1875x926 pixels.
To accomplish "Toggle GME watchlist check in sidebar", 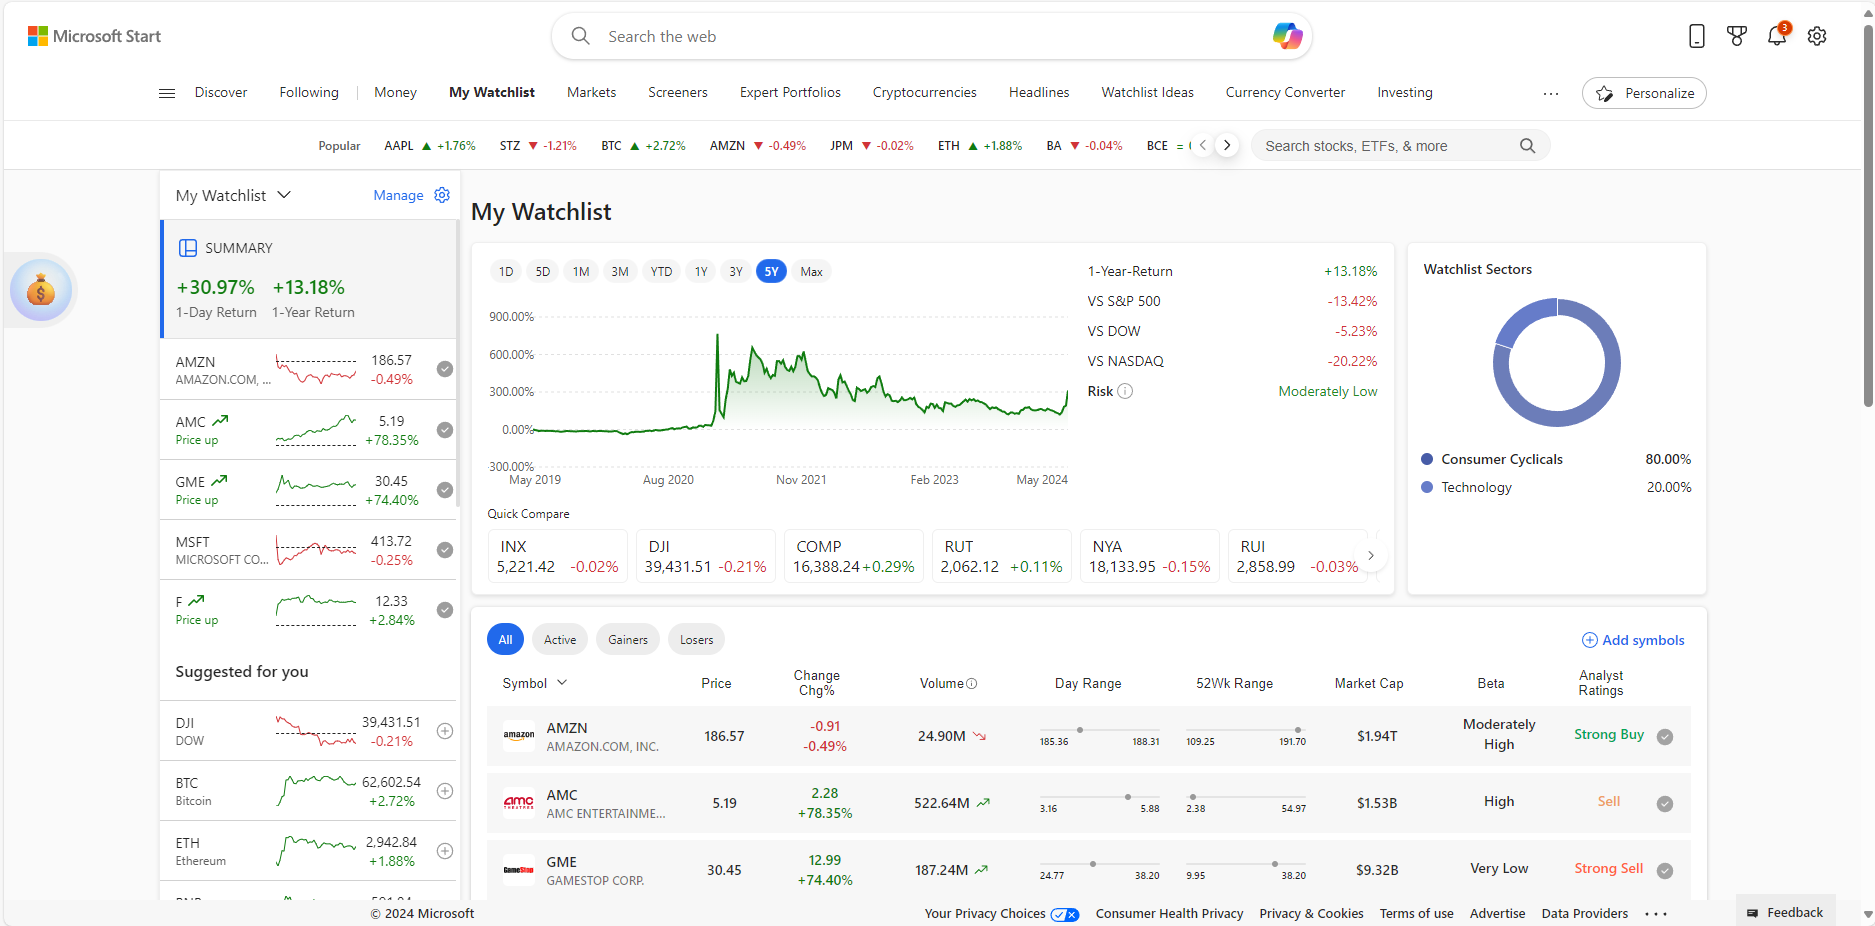I will click(x=445, y=490).
